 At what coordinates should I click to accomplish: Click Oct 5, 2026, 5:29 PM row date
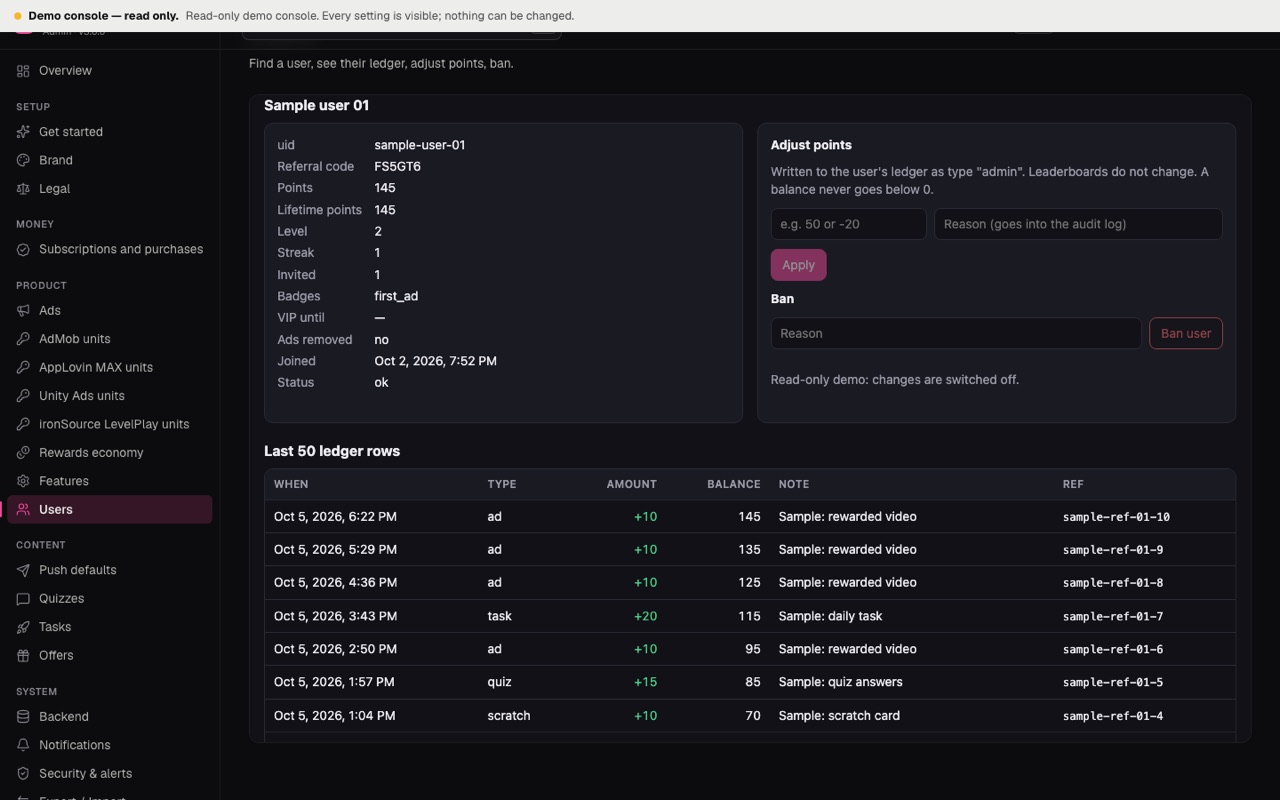pos(335,550)
